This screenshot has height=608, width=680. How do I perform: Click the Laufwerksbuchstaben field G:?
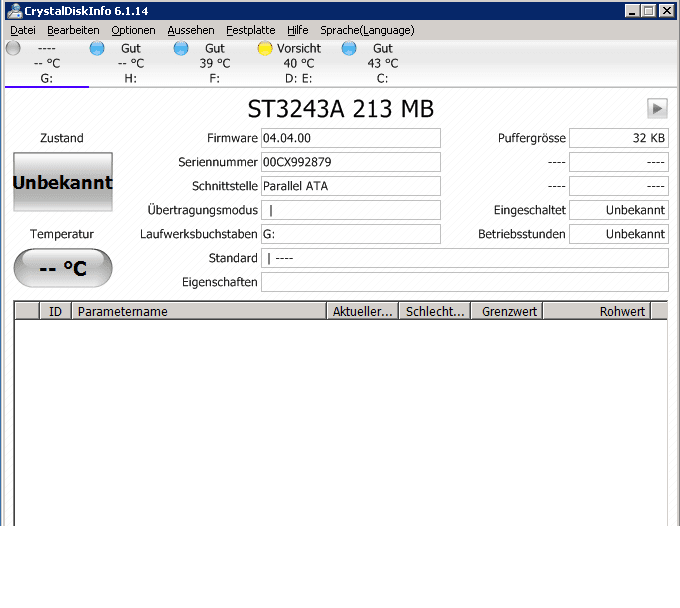click(x=351, y=234)
